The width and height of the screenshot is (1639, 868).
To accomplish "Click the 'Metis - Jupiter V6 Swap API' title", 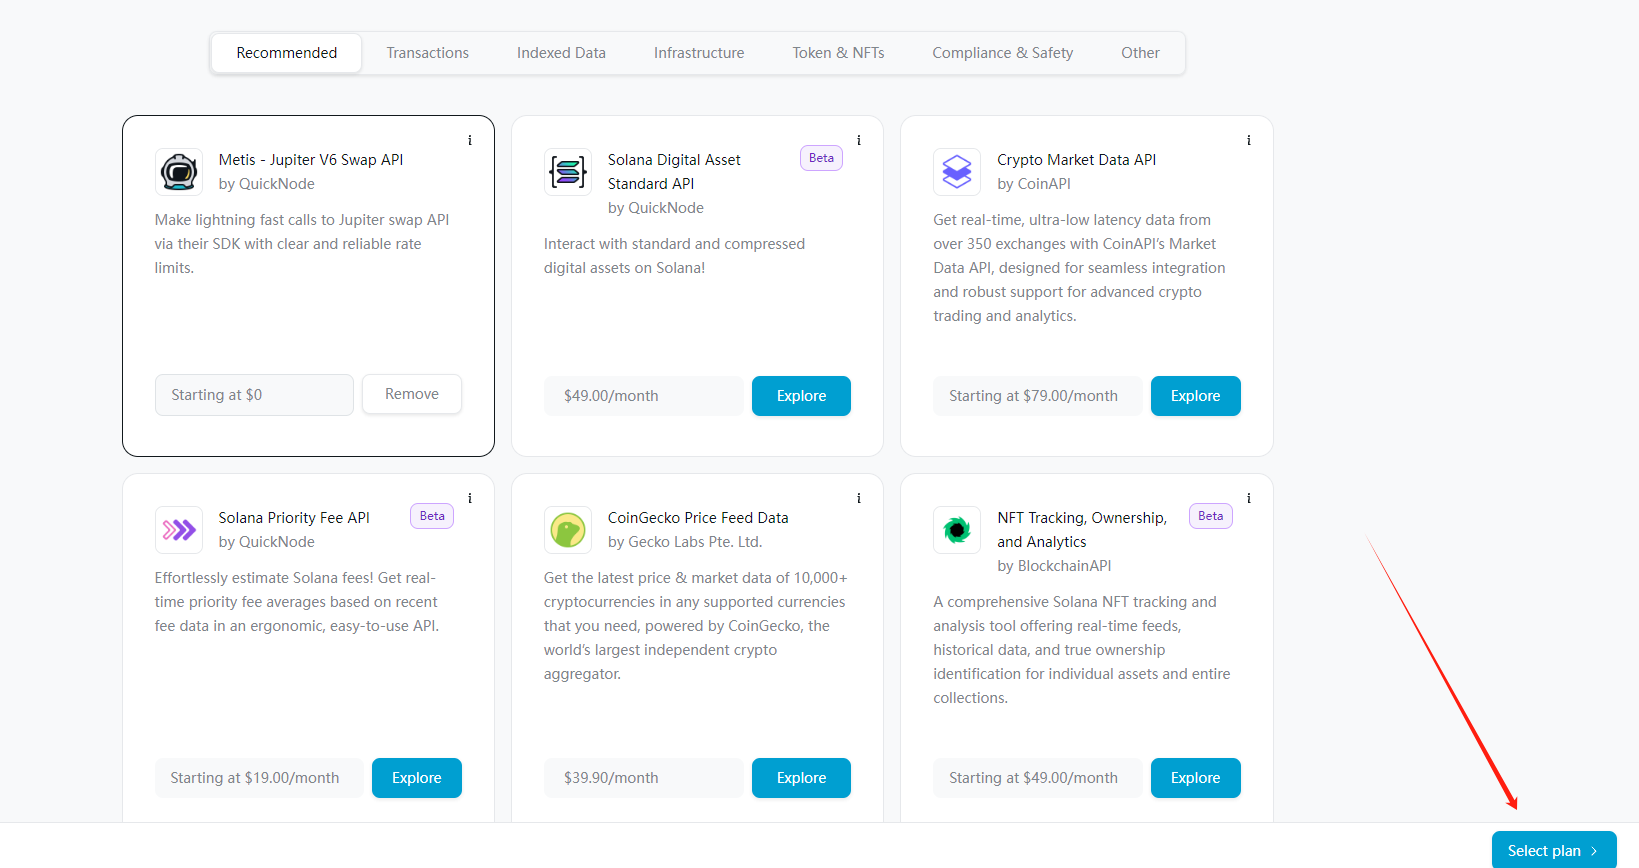I will (311, 160).
